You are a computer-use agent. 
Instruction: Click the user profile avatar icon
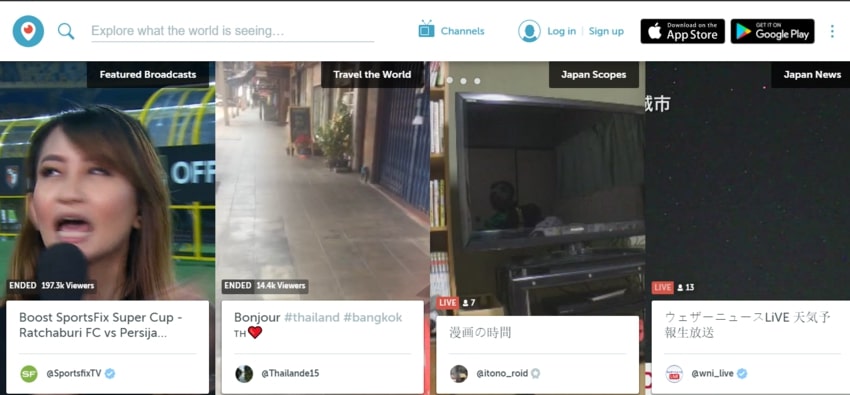coord(529,31)
